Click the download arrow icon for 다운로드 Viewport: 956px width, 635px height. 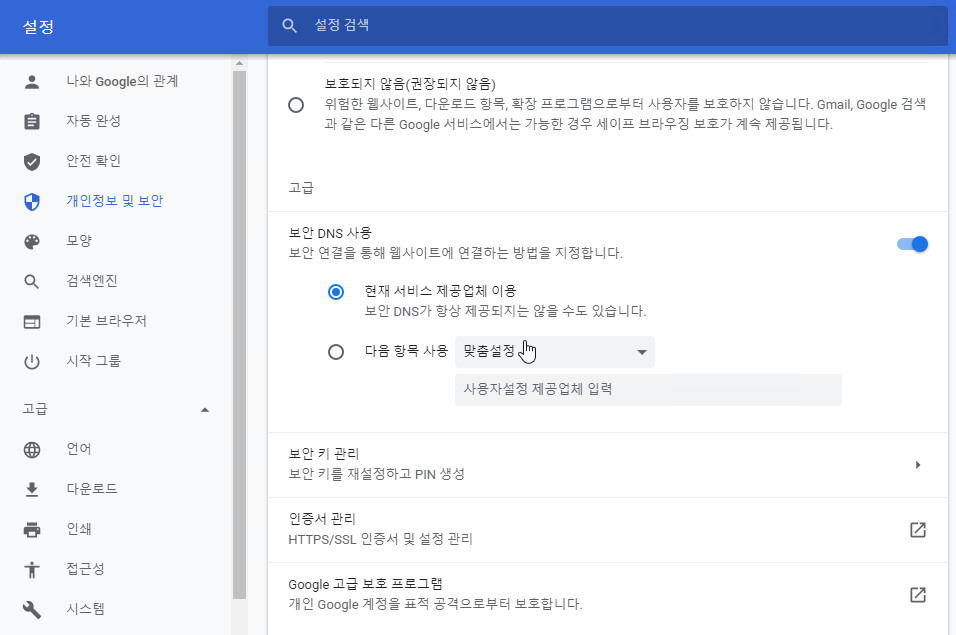32,489
